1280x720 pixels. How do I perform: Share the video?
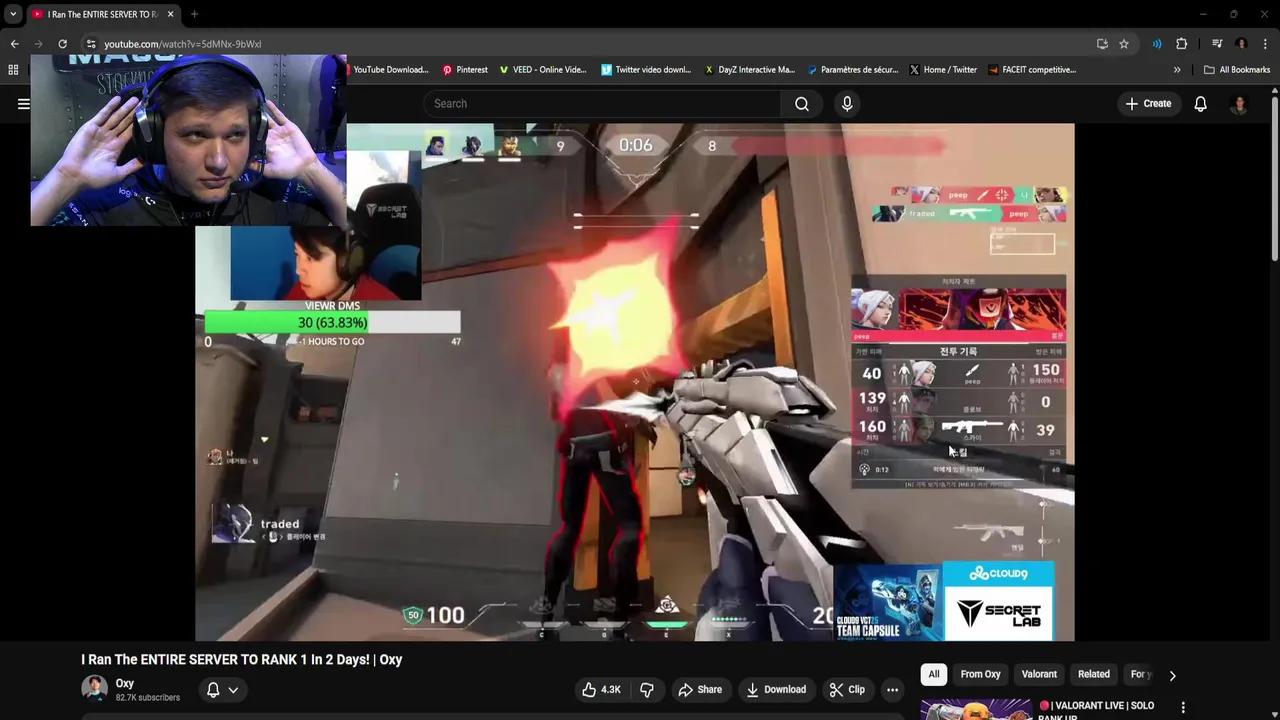pyautogui.click(x=699, y=690)
